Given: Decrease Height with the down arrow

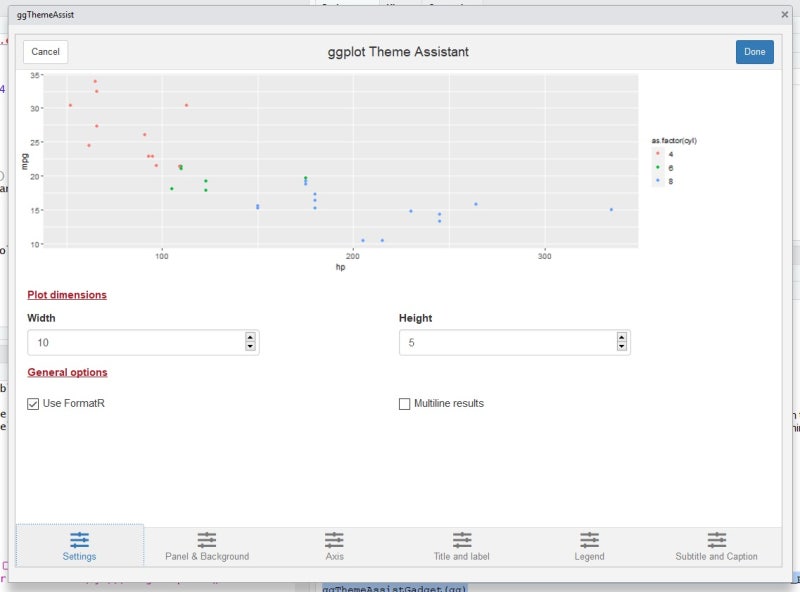Looking at the screenshot, I should pos(621,346).
